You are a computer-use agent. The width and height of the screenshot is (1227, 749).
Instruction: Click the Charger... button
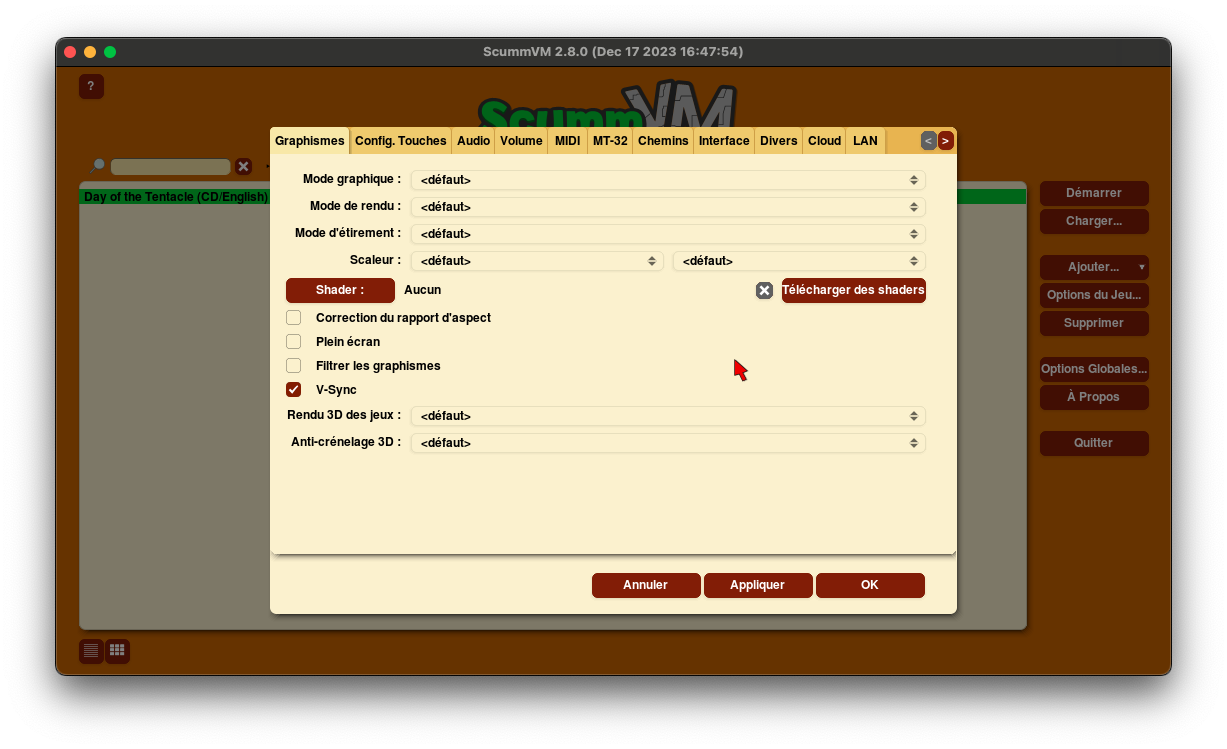coord(1094,221)
